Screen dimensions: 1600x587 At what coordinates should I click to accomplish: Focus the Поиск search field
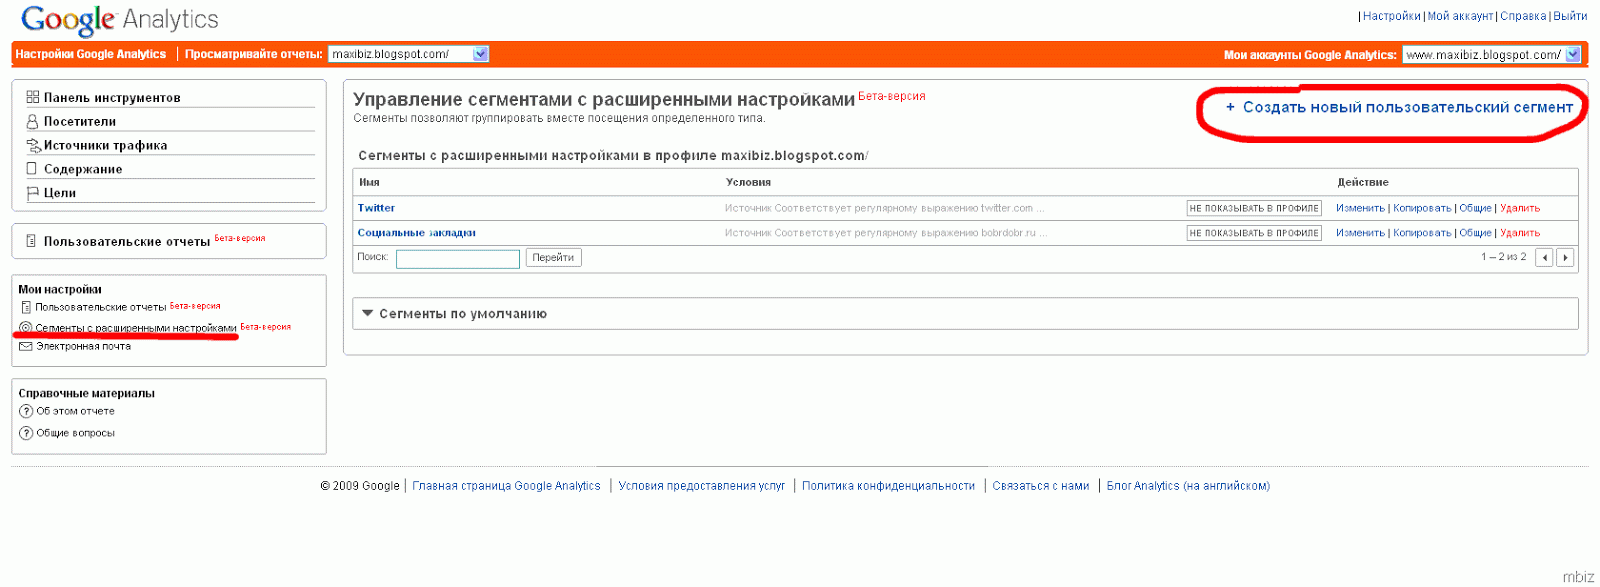coord(458,259)
